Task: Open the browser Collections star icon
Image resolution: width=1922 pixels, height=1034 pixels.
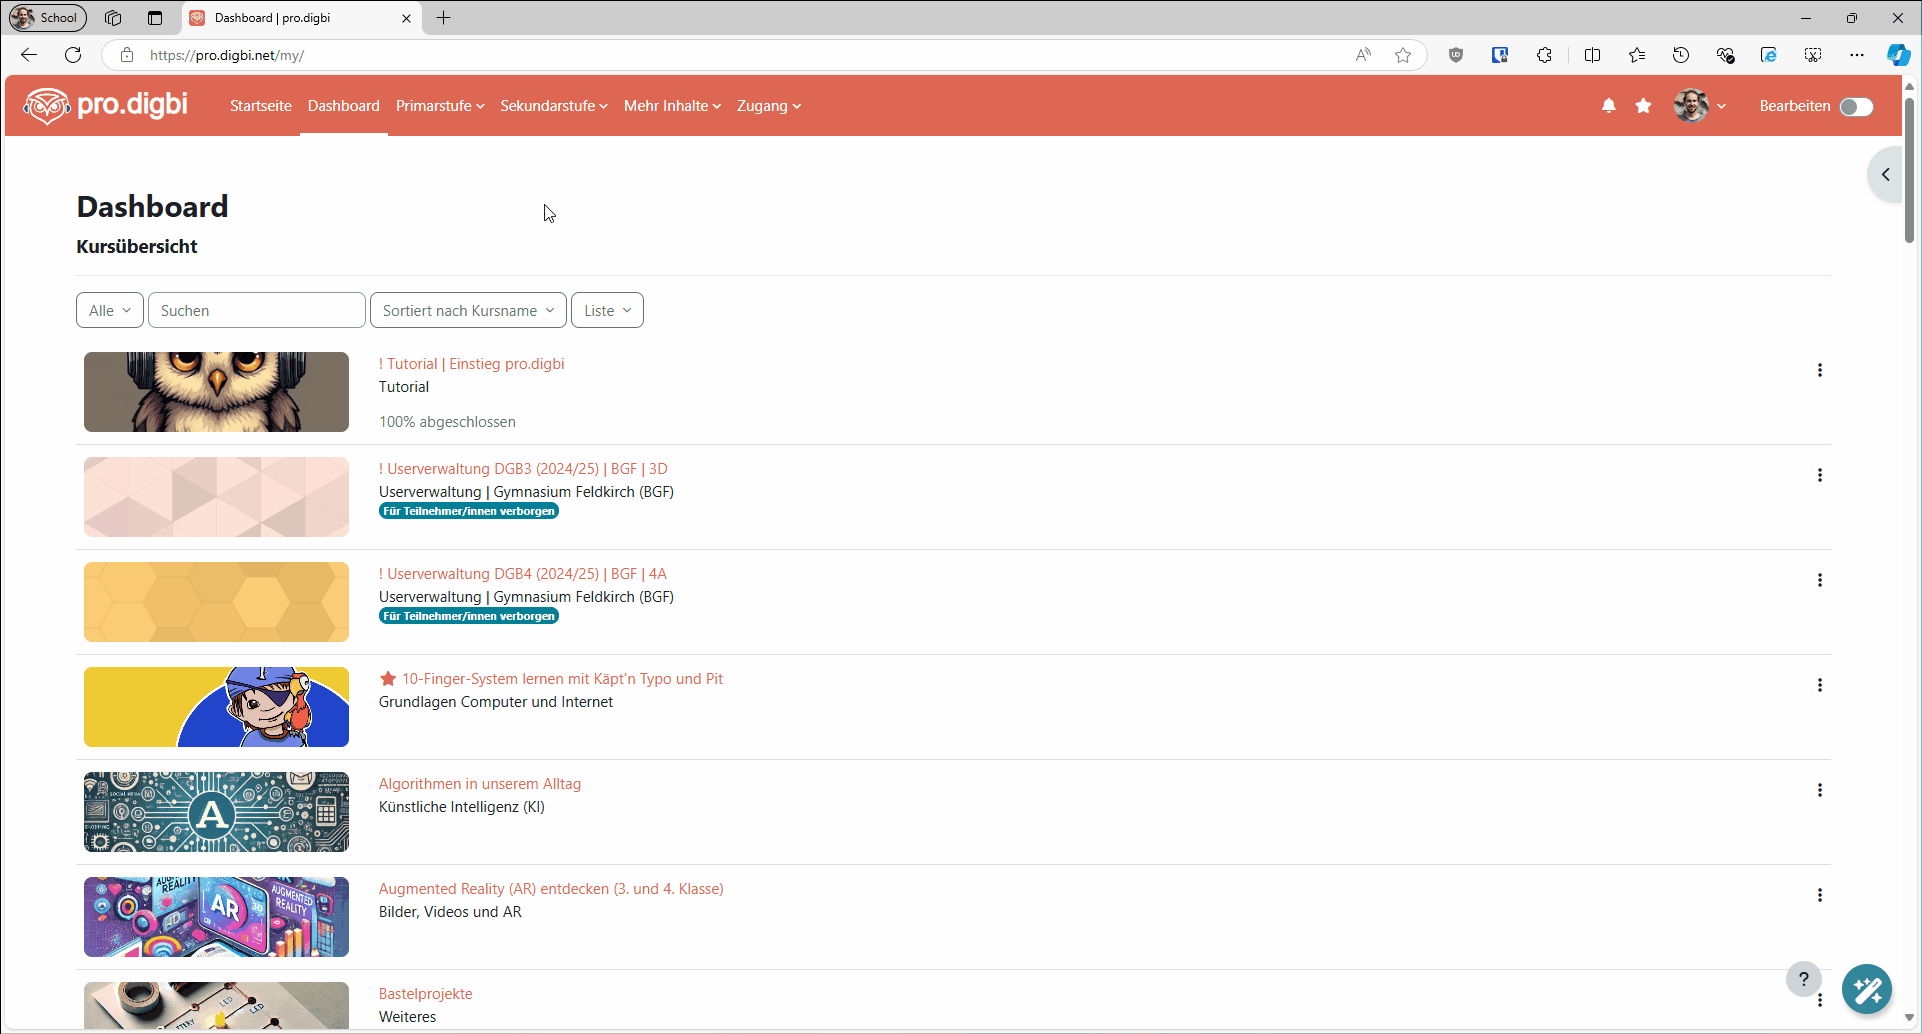Action: click(x=1637, y=55)
